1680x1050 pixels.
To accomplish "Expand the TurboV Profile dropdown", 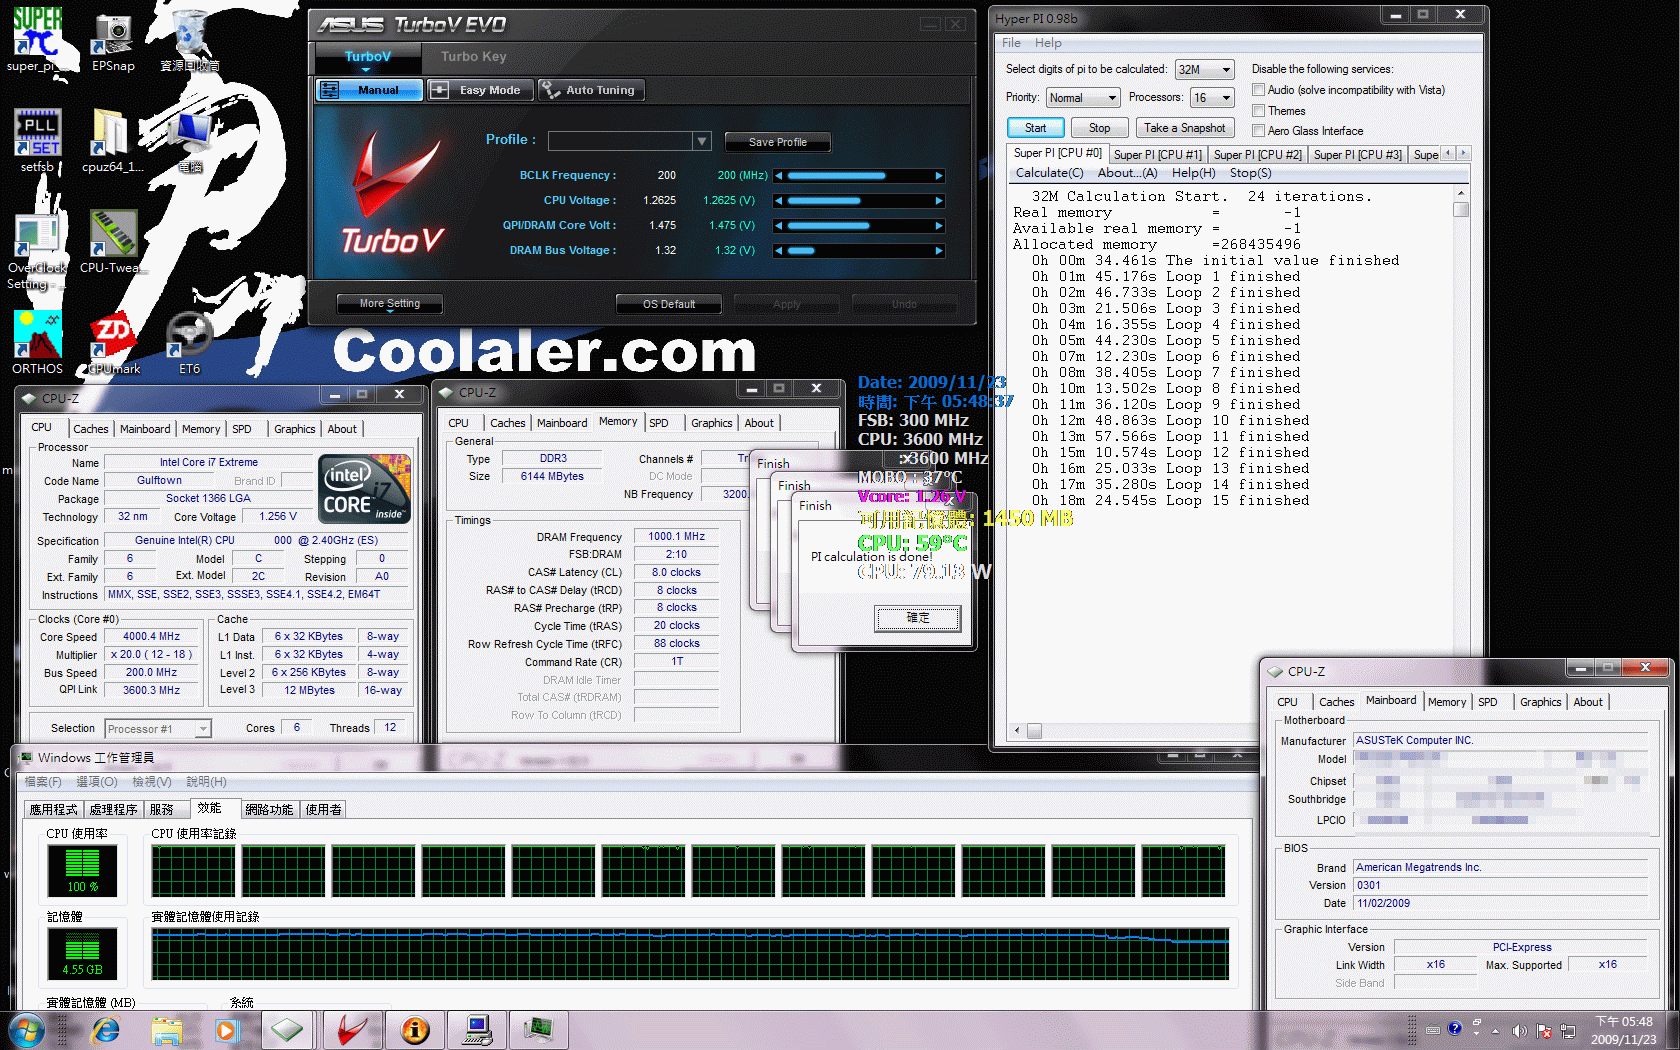I will 702,141.
